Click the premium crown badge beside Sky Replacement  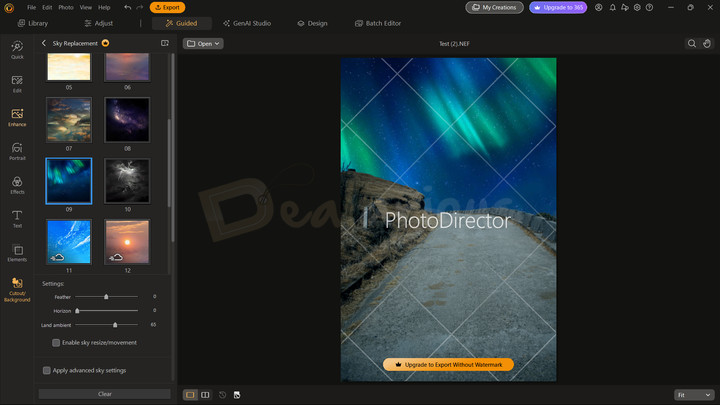coord(106,43)
